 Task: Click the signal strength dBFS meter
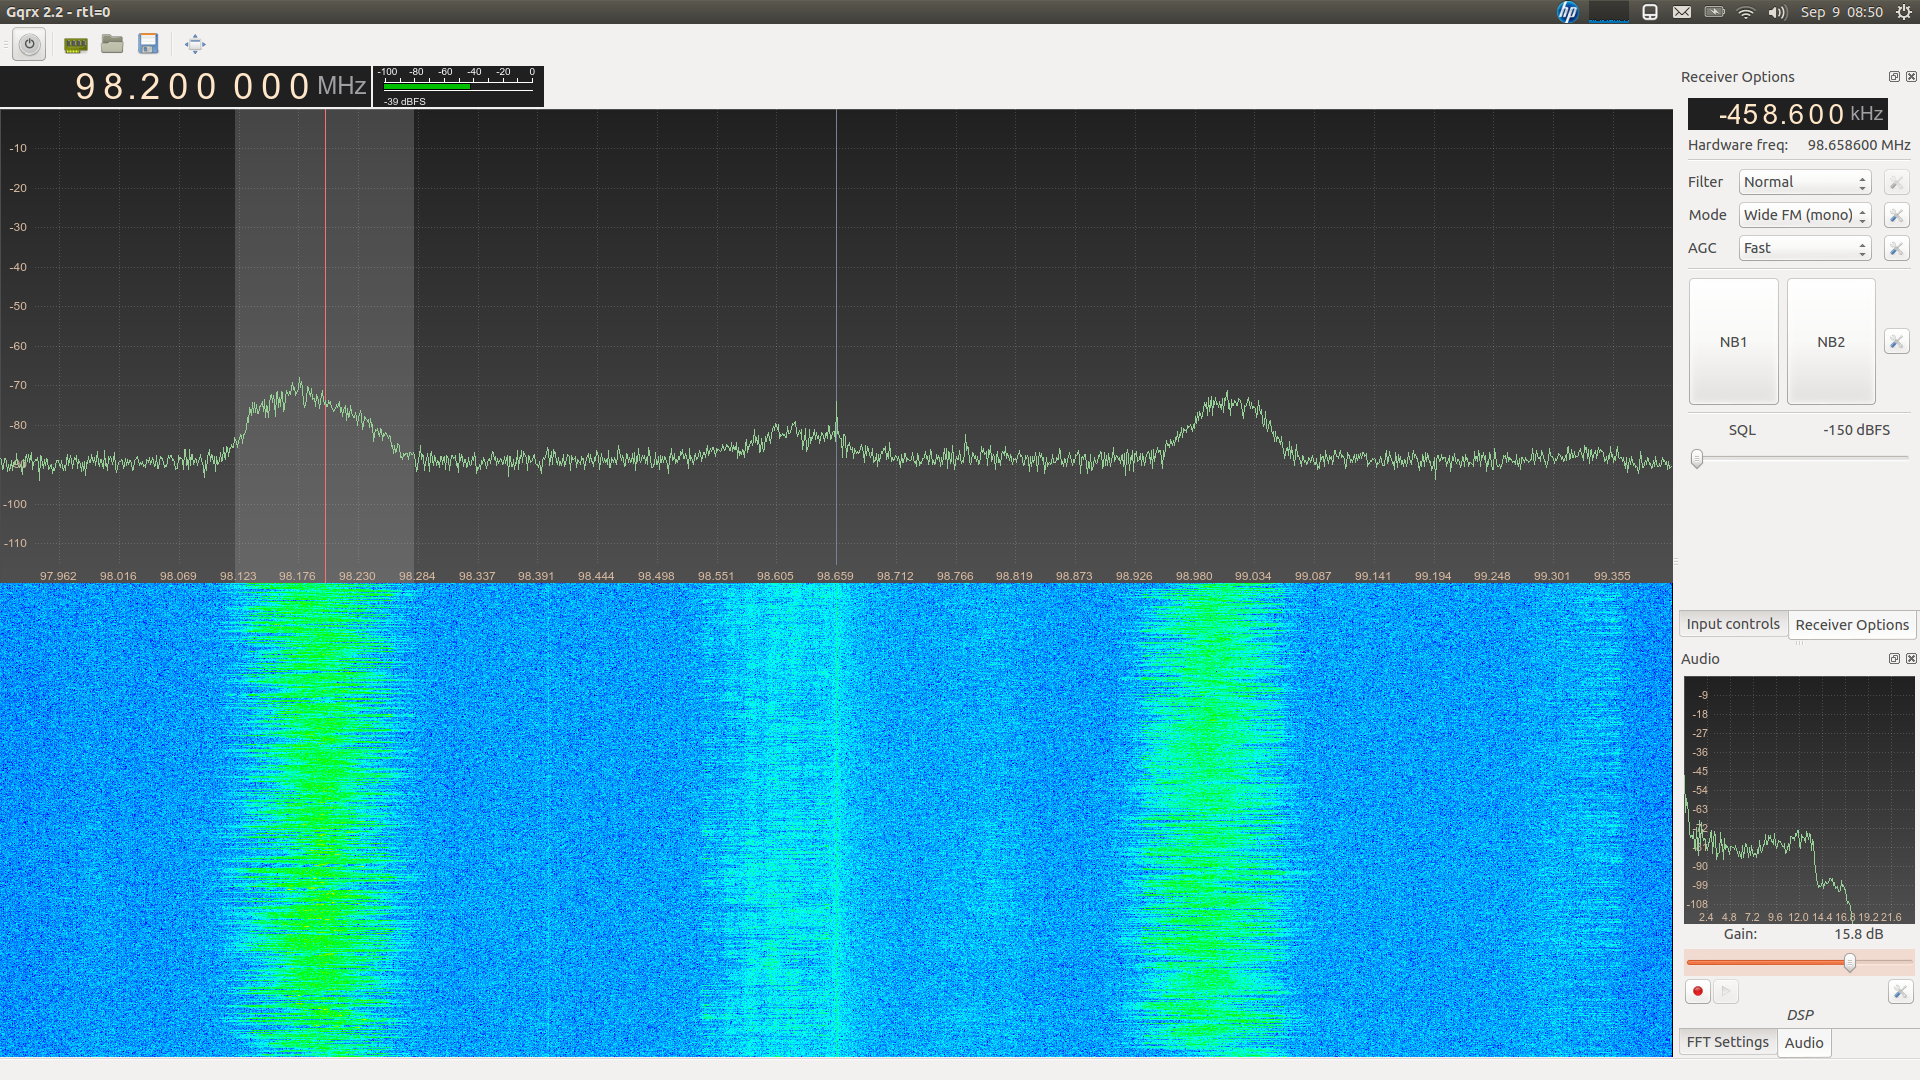point(458,87)
